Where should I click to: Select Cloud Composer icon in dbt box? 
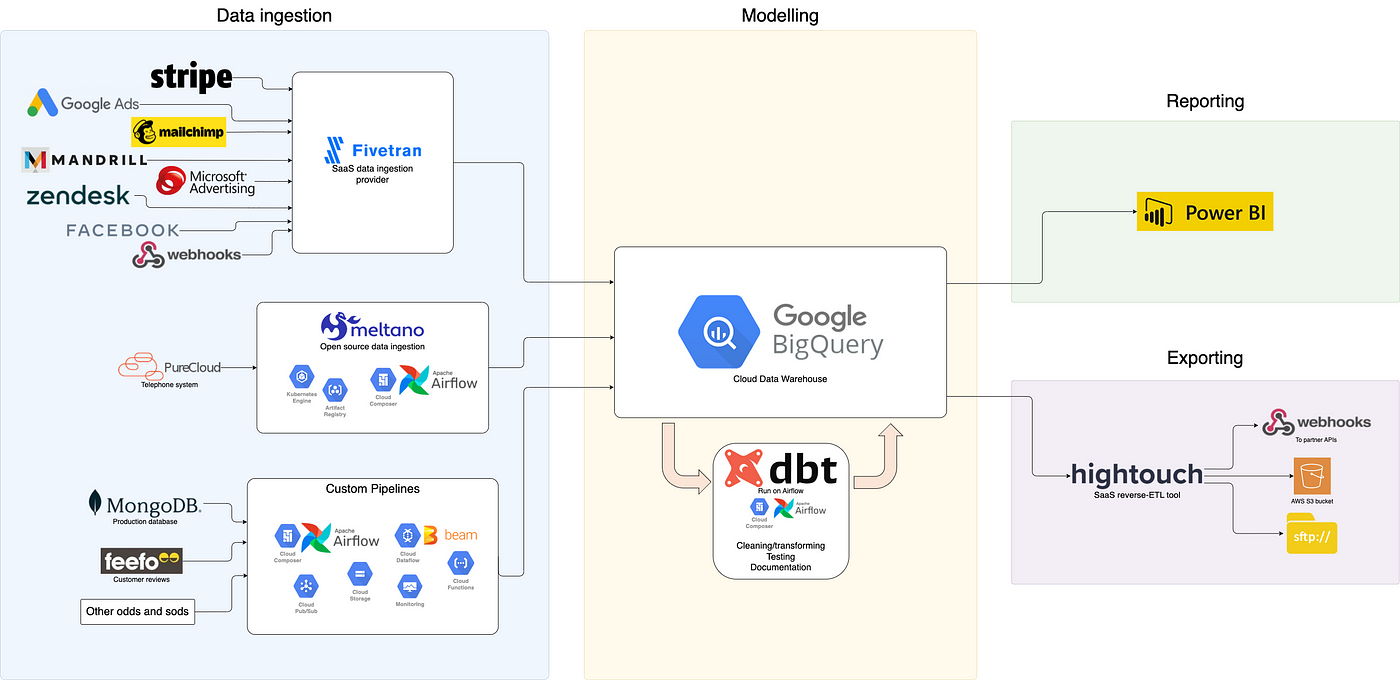(x=759, y=507)
